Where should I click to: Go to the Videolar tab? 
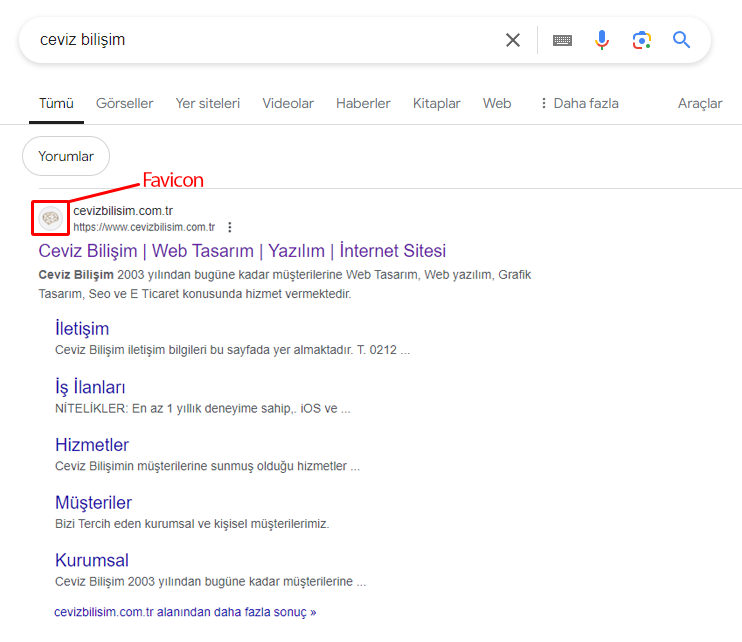pos(288,104)
